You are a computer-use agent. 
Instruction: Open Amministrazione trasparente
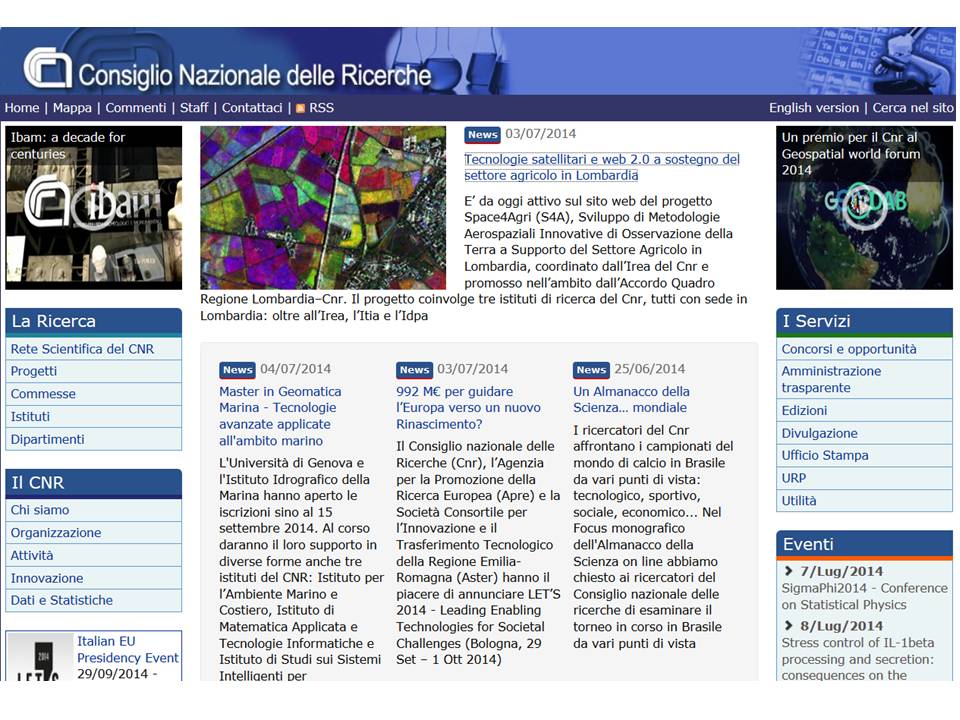pos(864,380)
